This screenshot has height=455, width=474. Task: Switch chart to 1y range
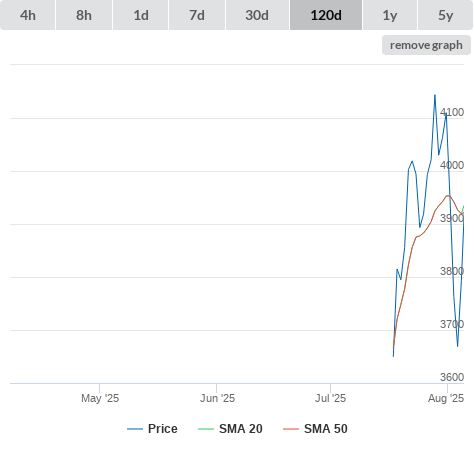click(x=390, y=15)
